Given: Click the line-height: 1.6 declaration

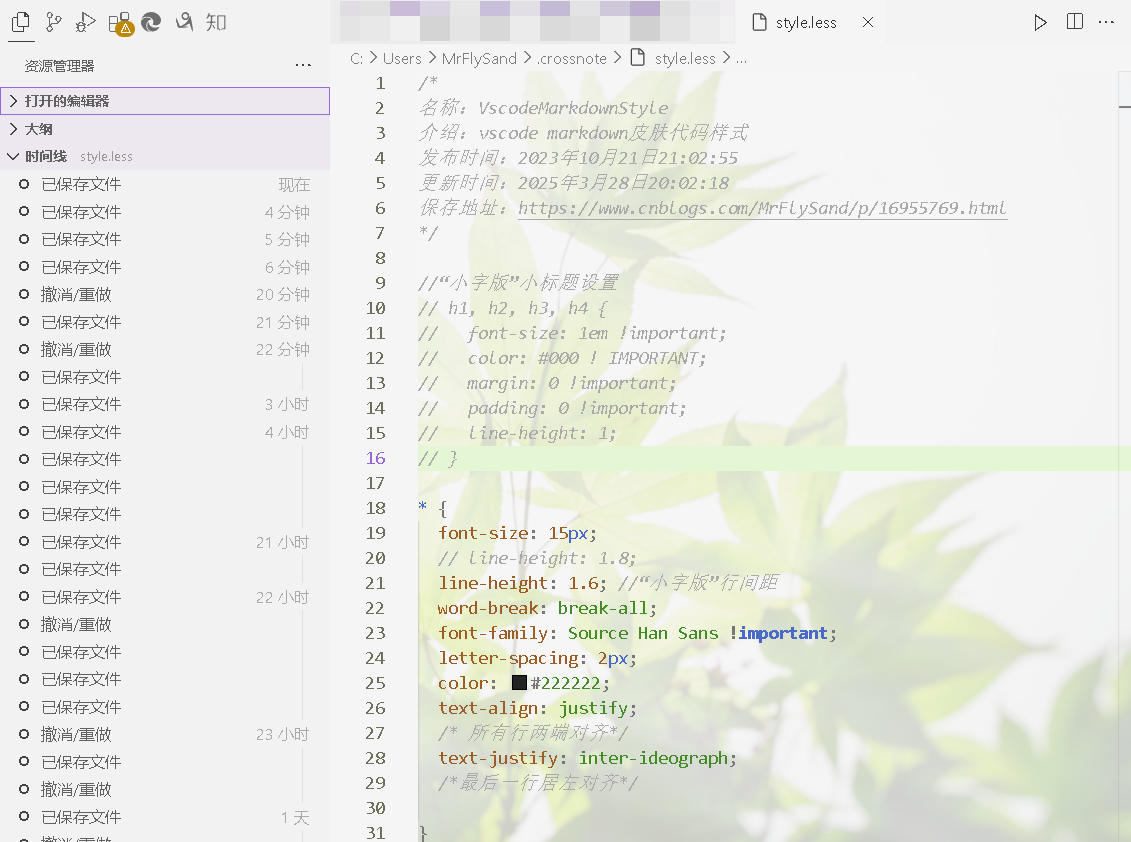Looking at the screenshot, I should point(523,583).
